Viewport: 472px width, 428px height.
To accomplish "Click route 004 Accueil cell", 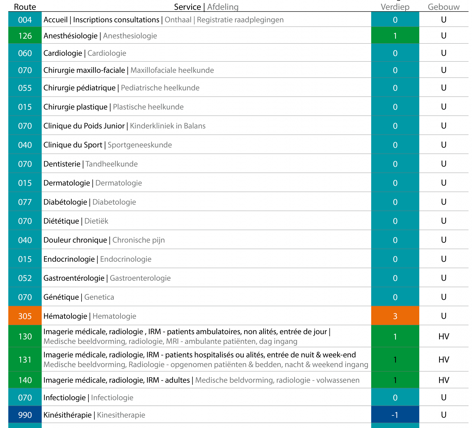I will [25, 20].
